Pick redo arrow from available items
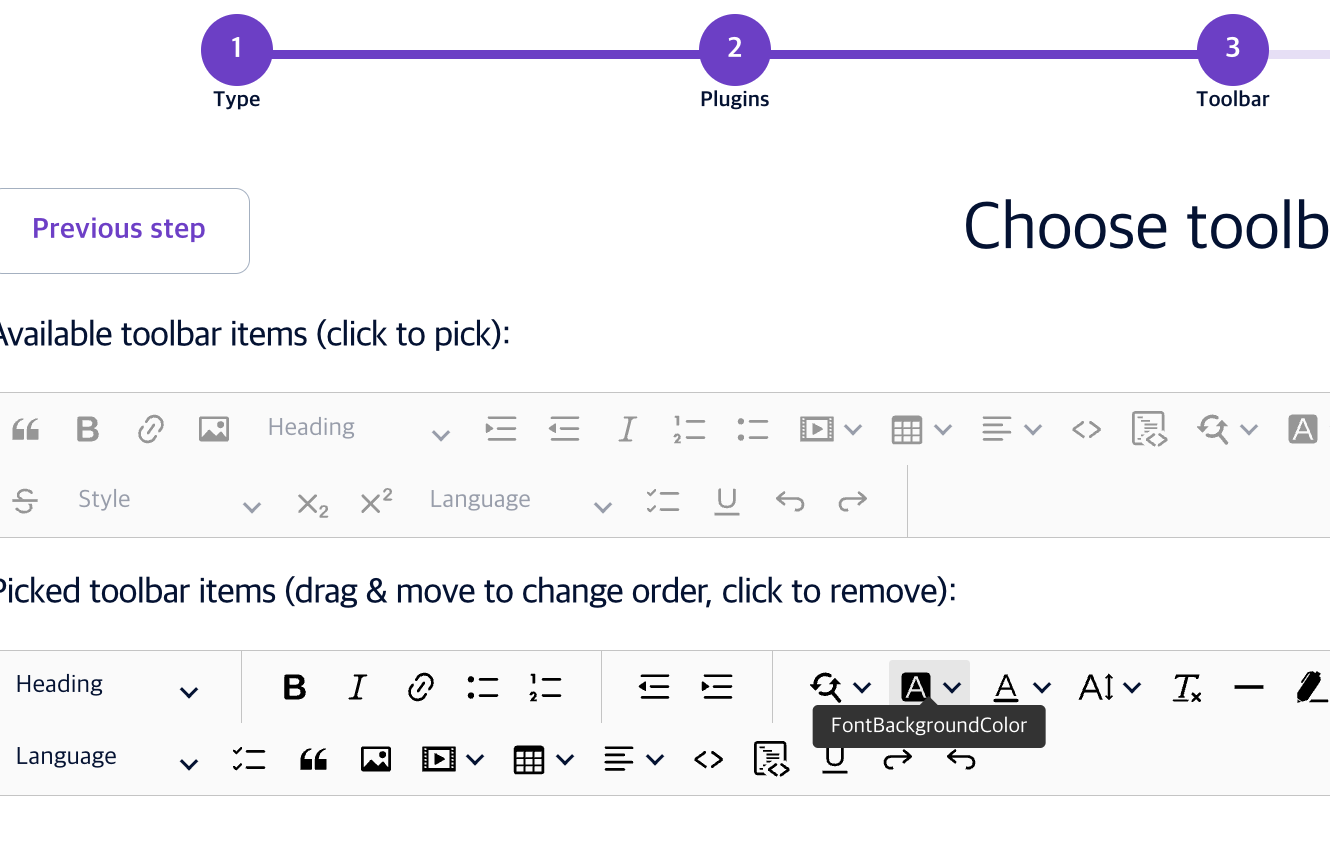This screenshot has height=860, width=1330. point(852,501)
